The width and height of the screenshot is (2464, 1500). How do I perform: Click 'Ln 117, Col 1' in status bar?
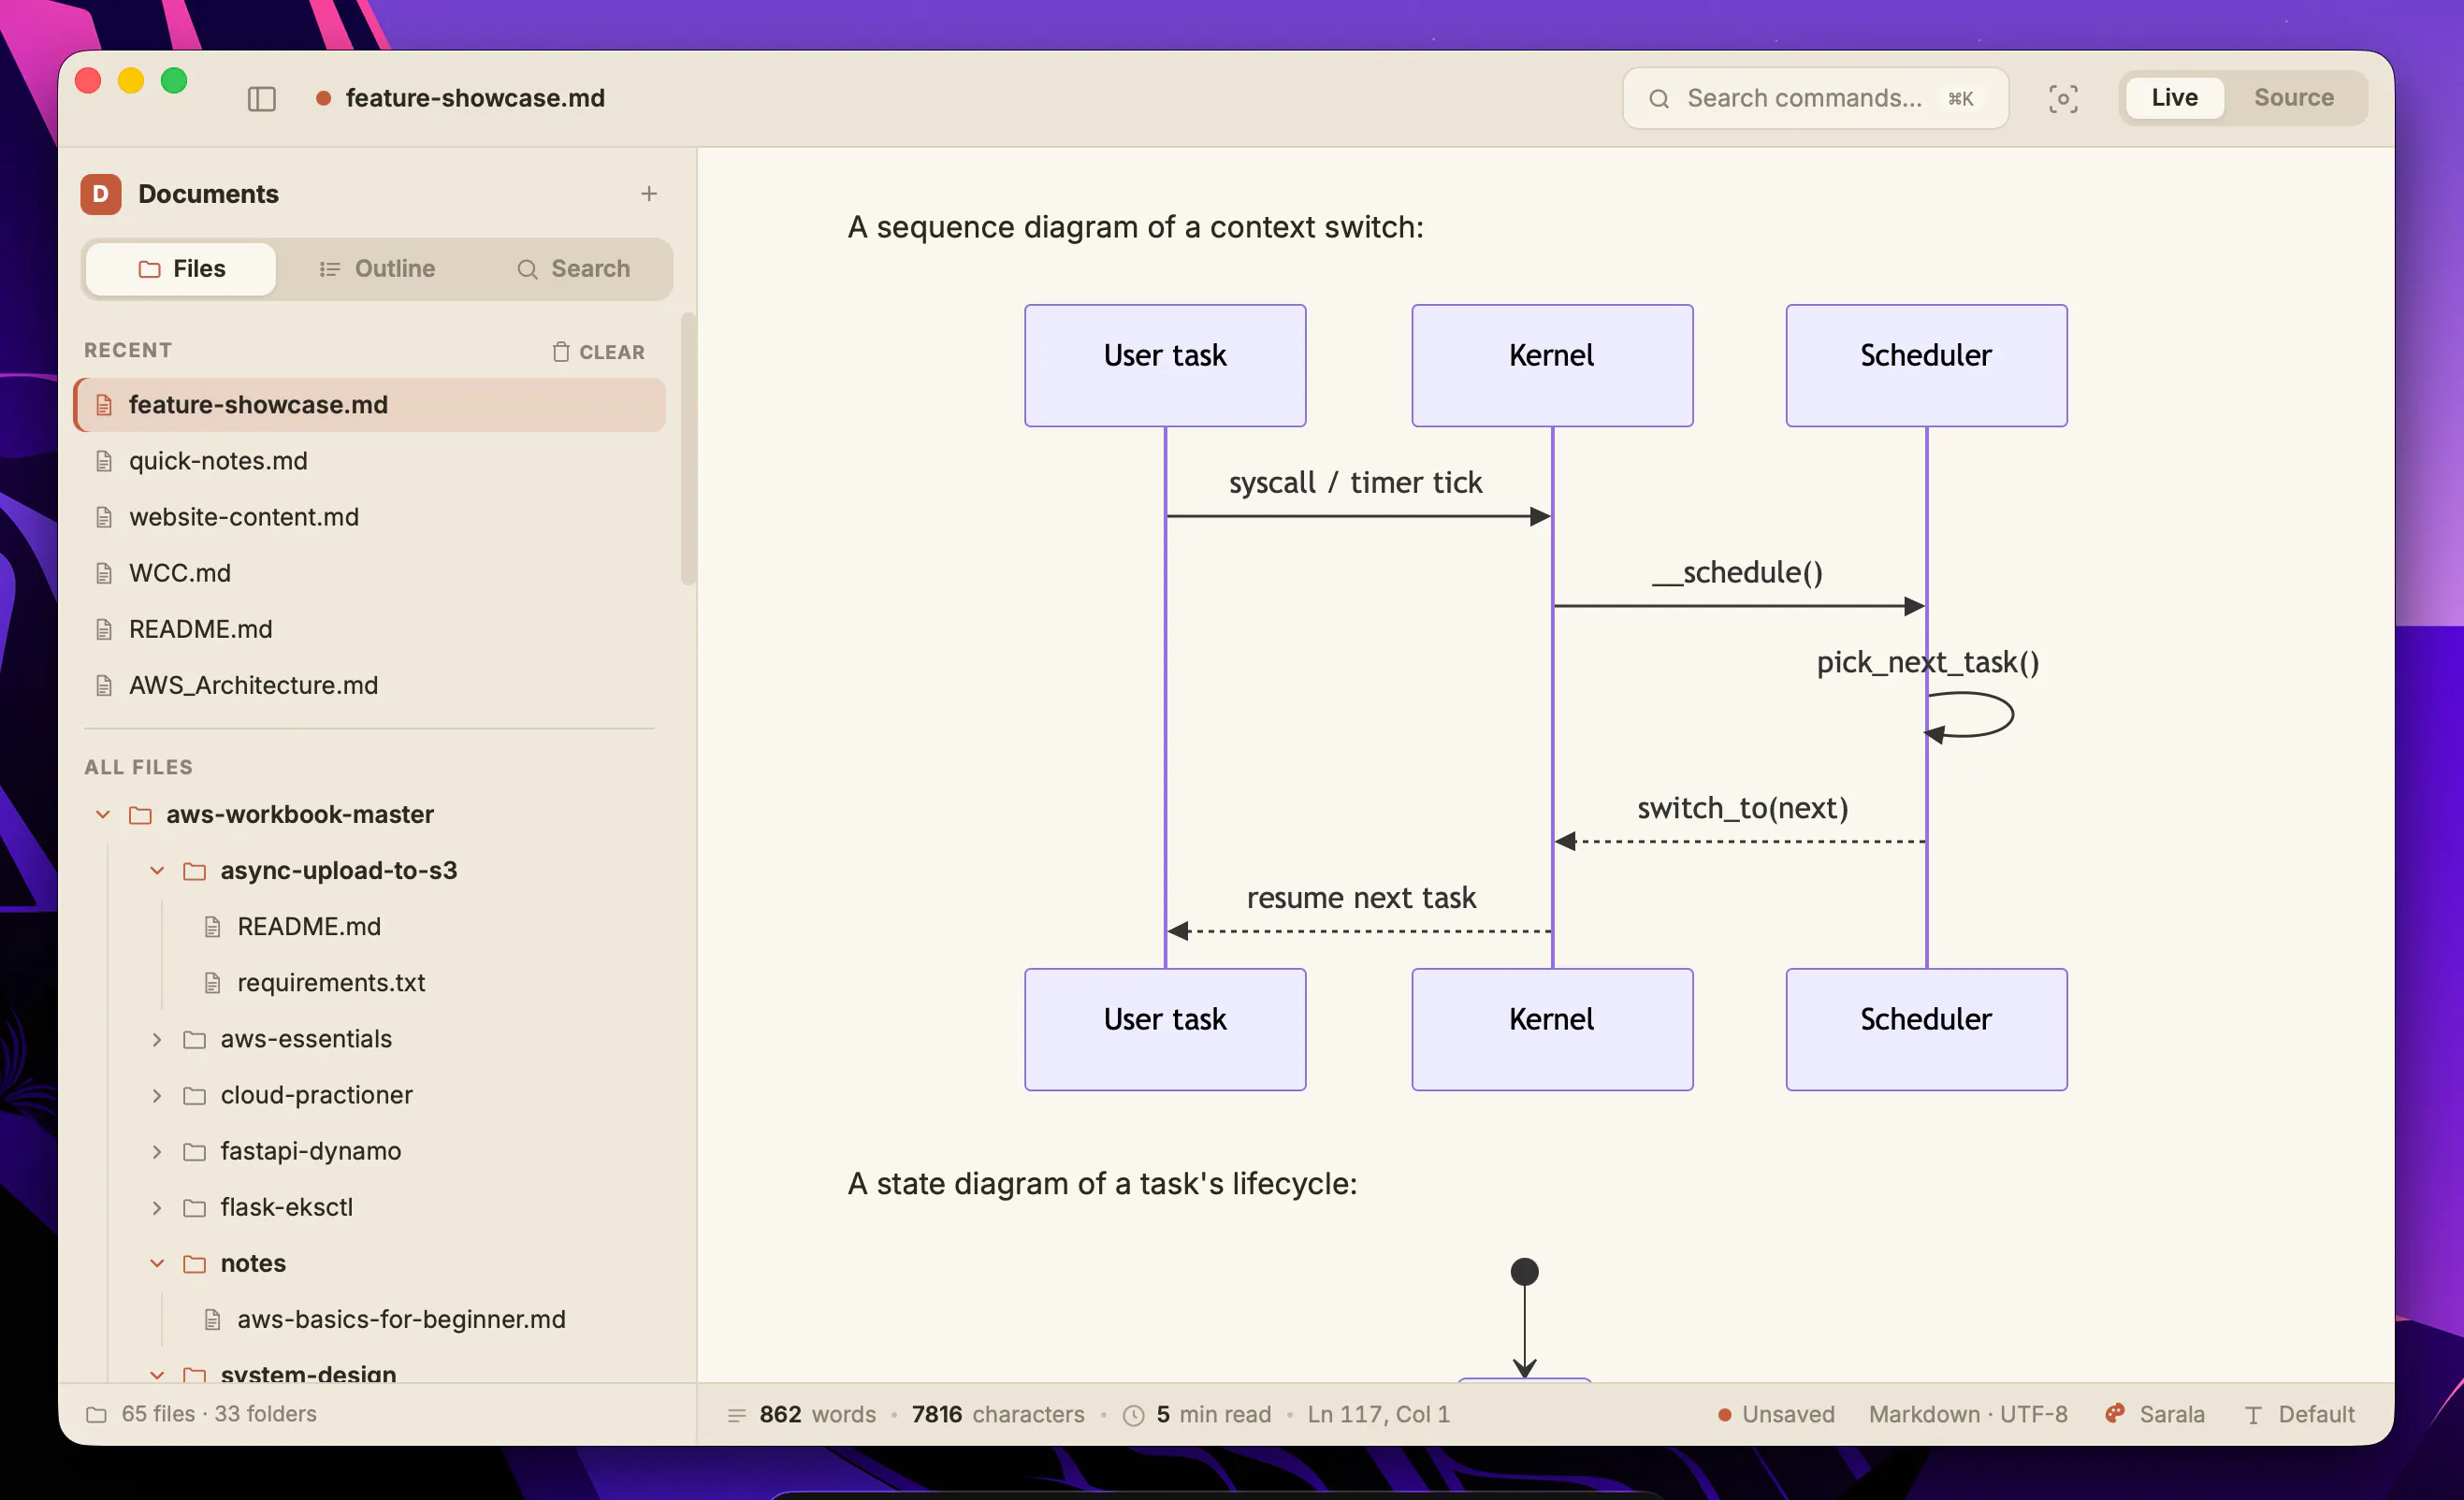(1378, 1414)
